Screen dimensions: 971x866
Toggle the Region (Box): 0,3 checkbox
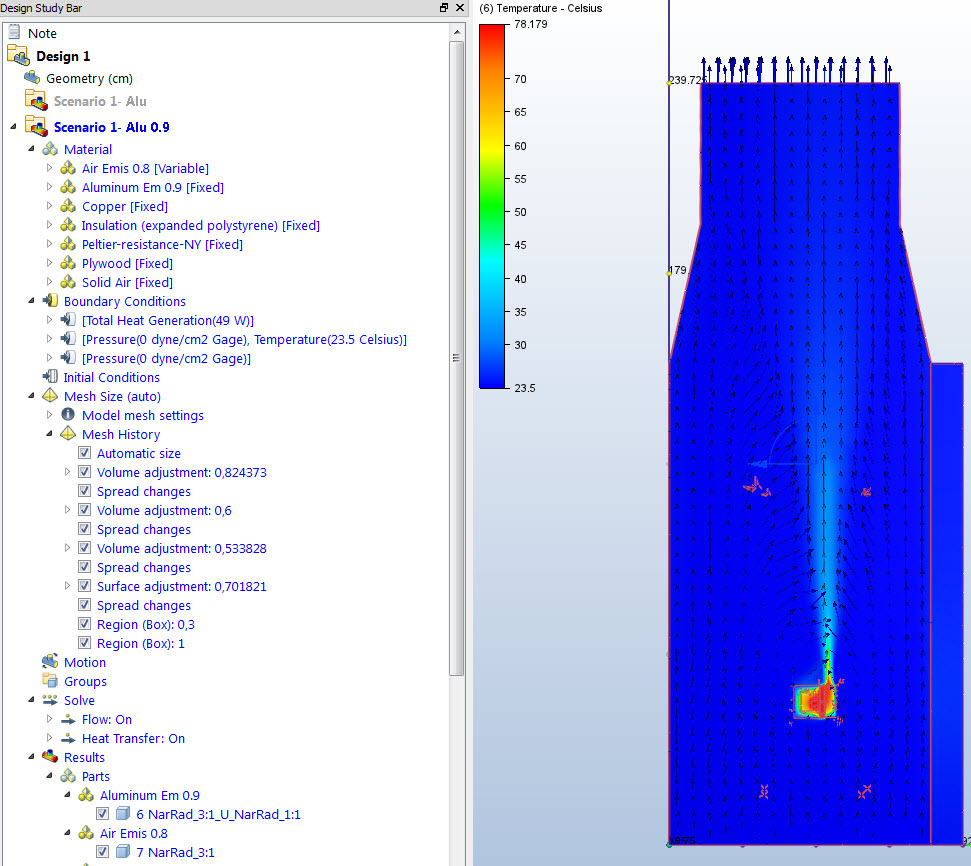coord(84,624)
